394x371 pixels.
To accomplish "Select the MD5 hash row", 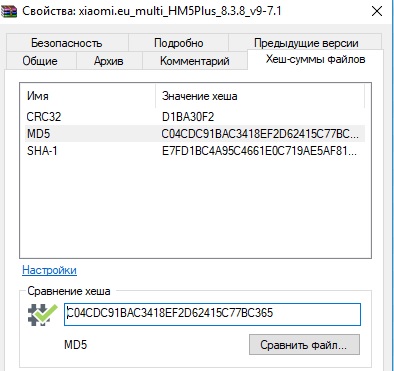I will 195,134.
